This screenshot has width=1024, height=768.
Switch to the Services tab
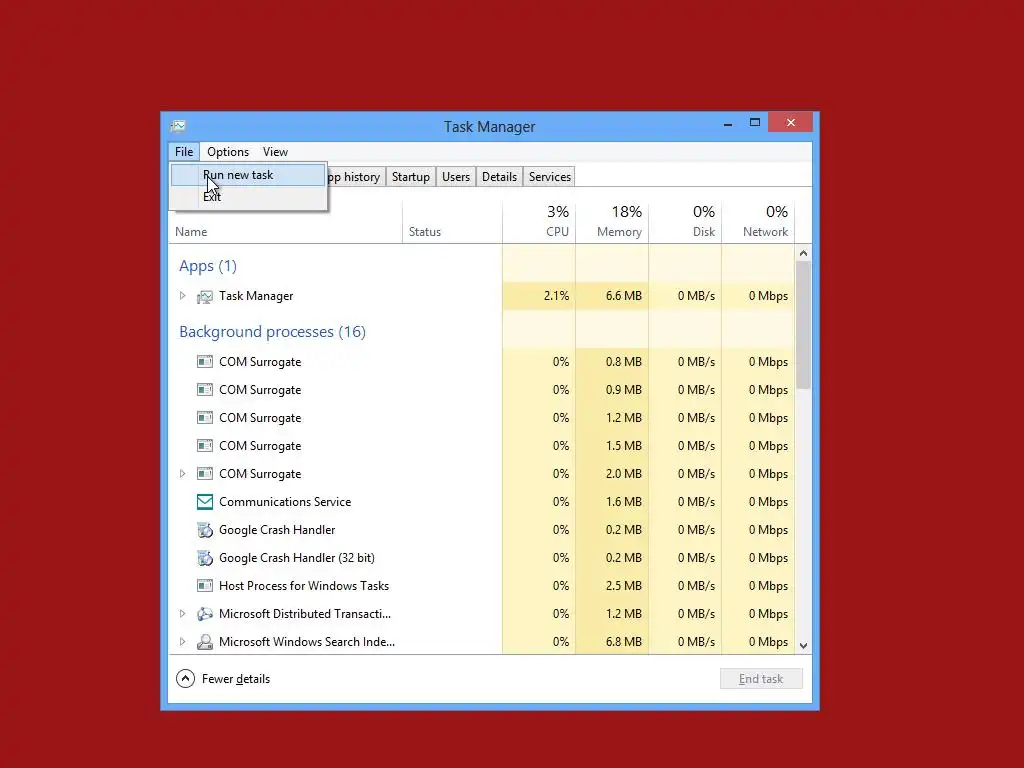coord(550,177)
